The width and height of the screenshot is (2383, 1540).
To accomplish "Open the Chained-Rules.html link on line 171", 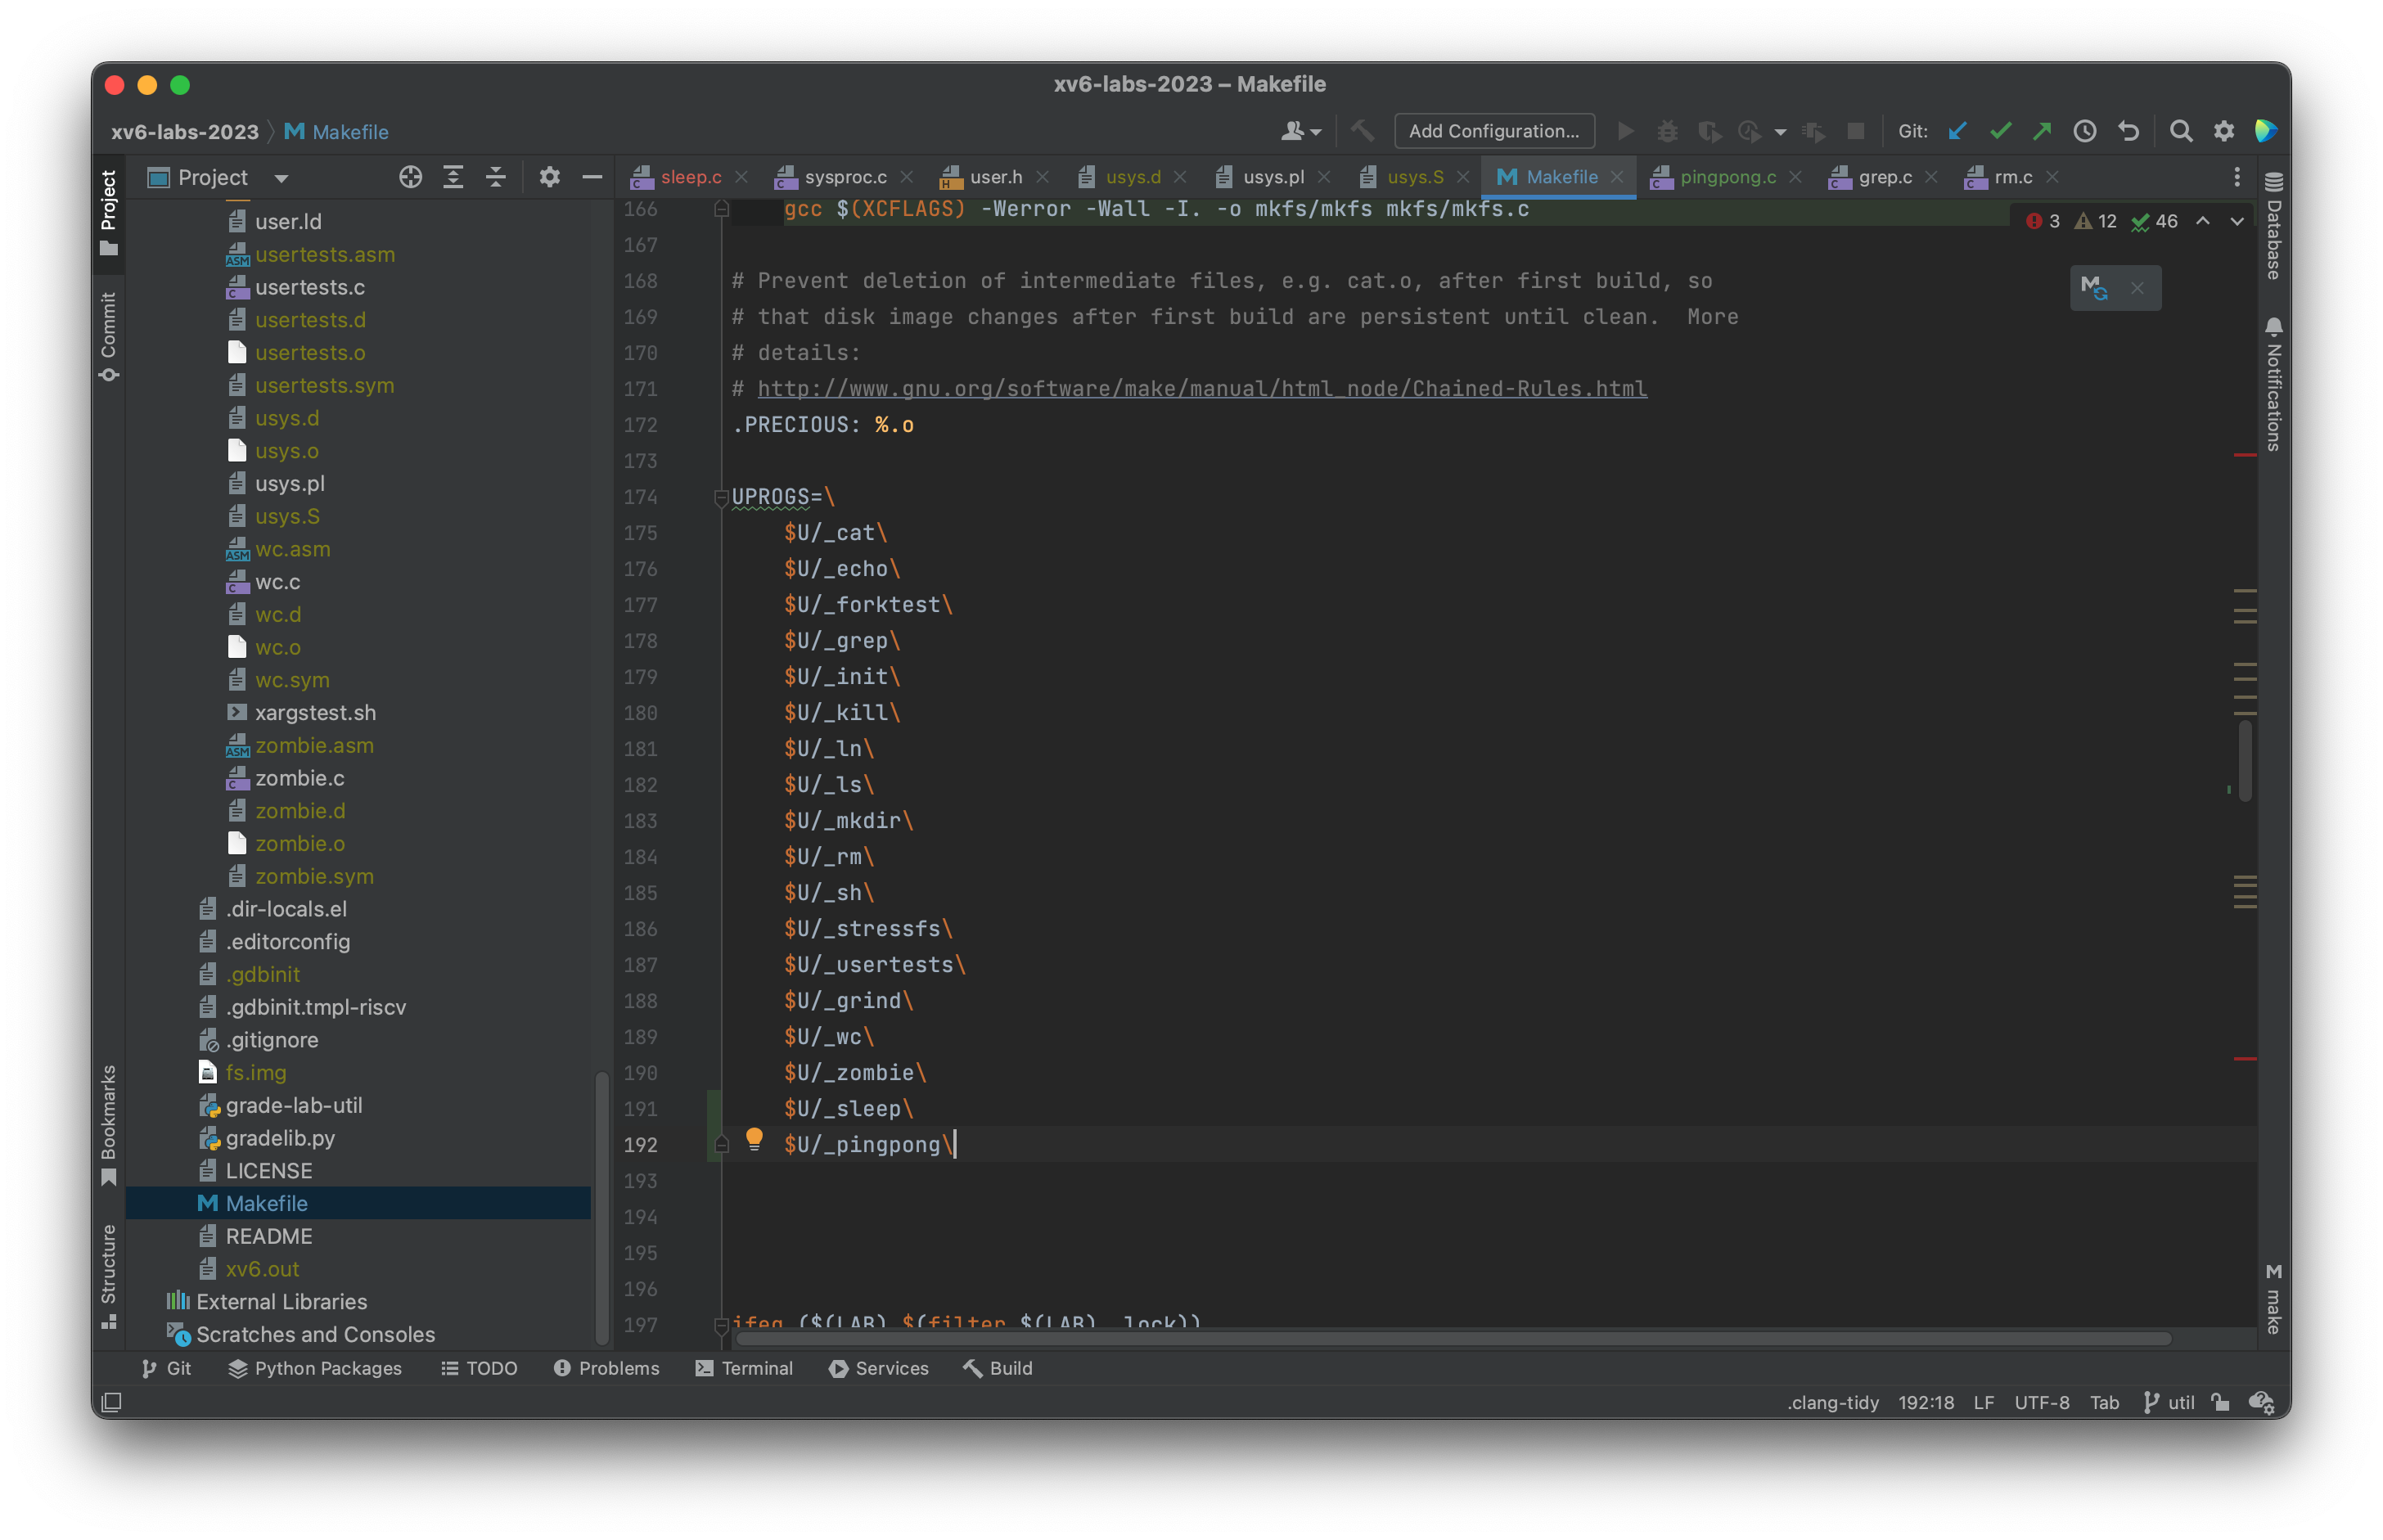I will (1200, 389).
